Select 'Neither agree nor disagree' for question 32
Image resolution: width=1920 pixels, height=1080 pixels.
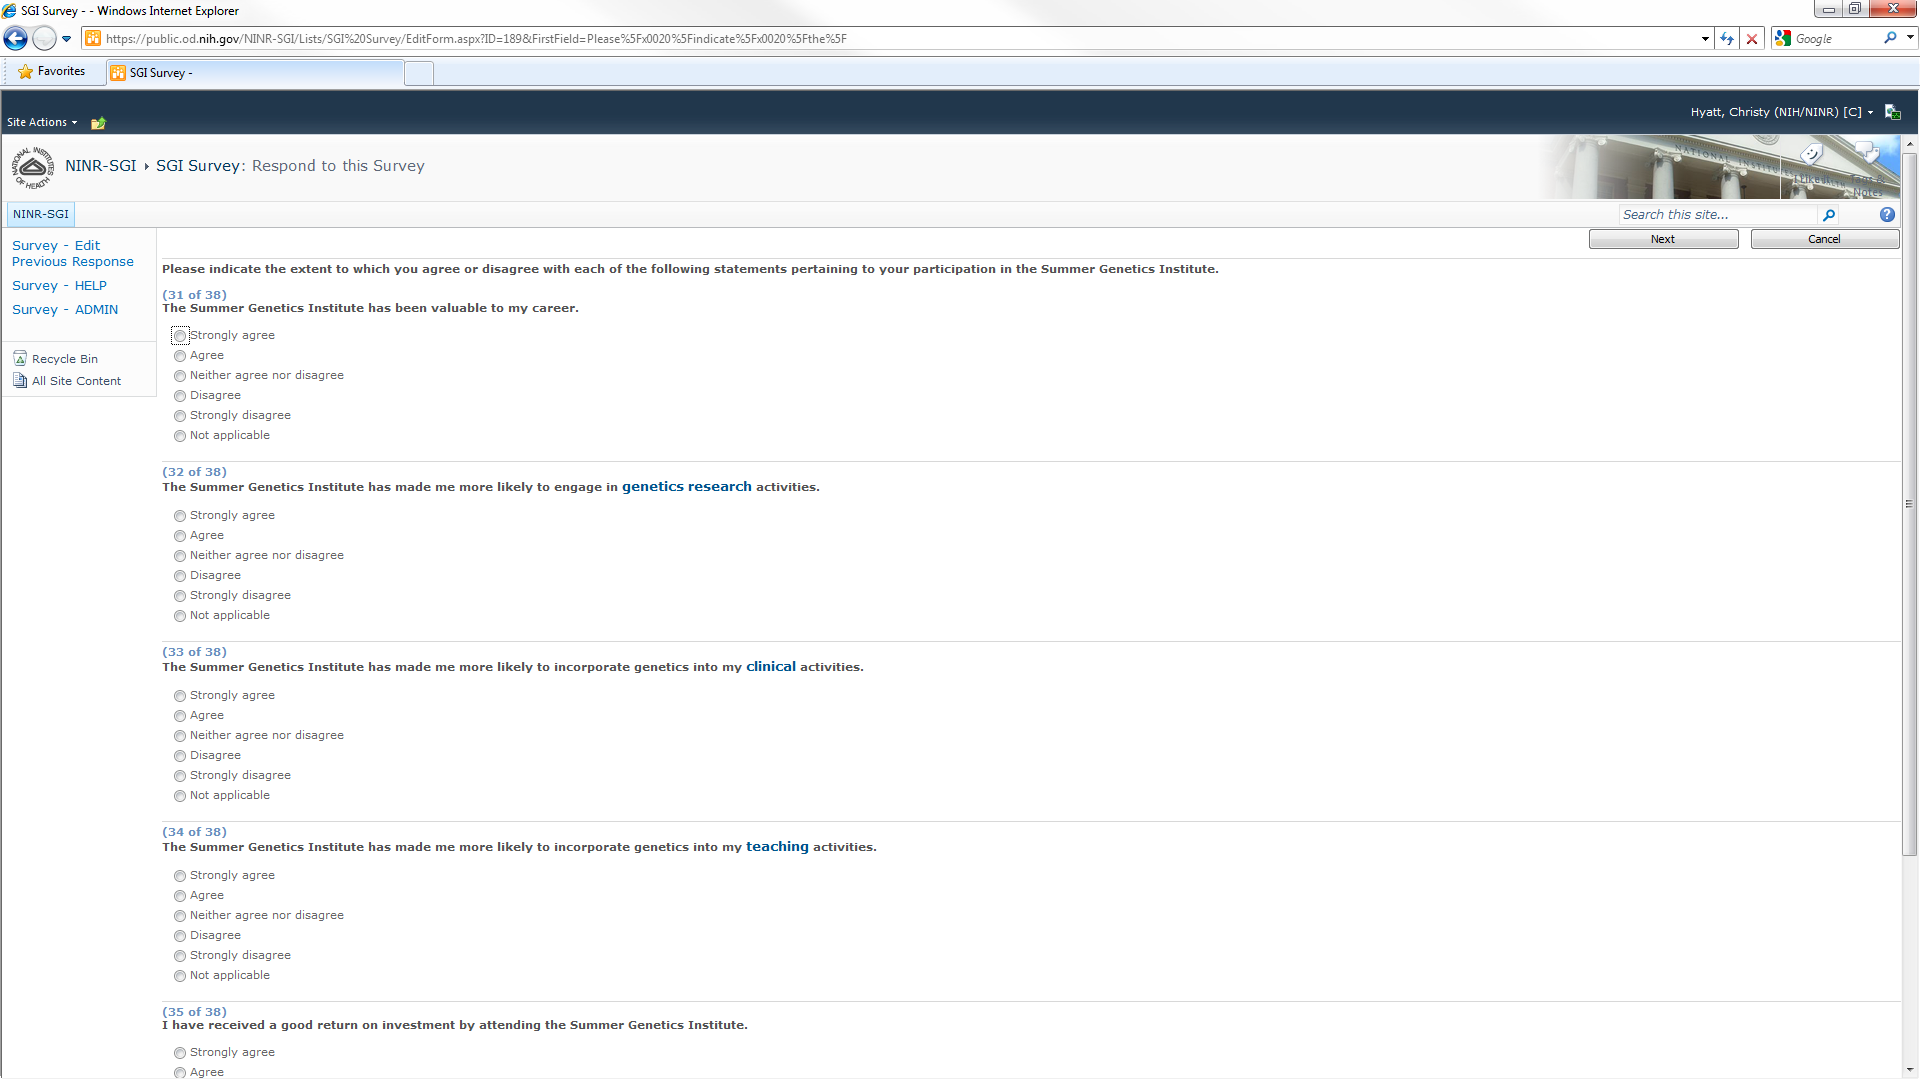click(x=180, y=556)
